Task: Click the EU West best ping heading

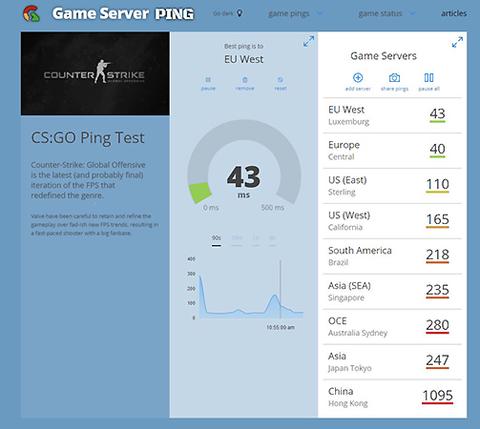Action: click(244, 59)
